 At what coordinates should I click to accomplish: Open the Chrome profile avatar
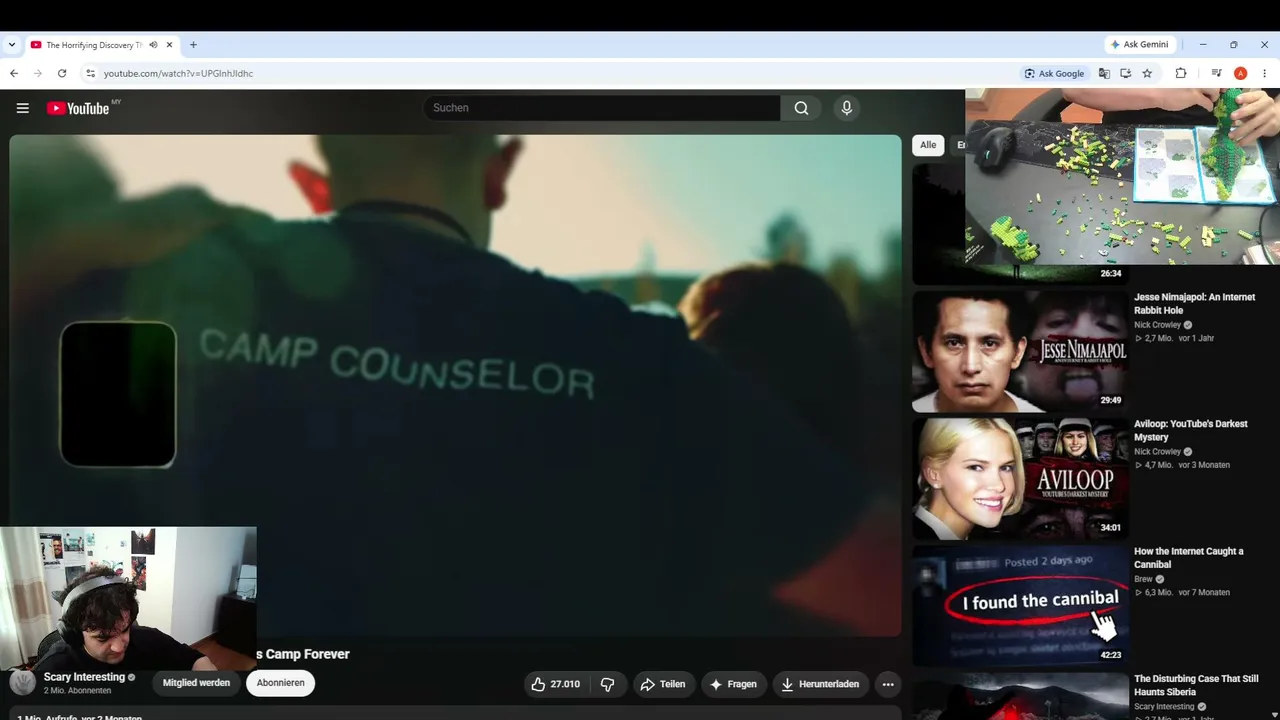[1241, 73]
